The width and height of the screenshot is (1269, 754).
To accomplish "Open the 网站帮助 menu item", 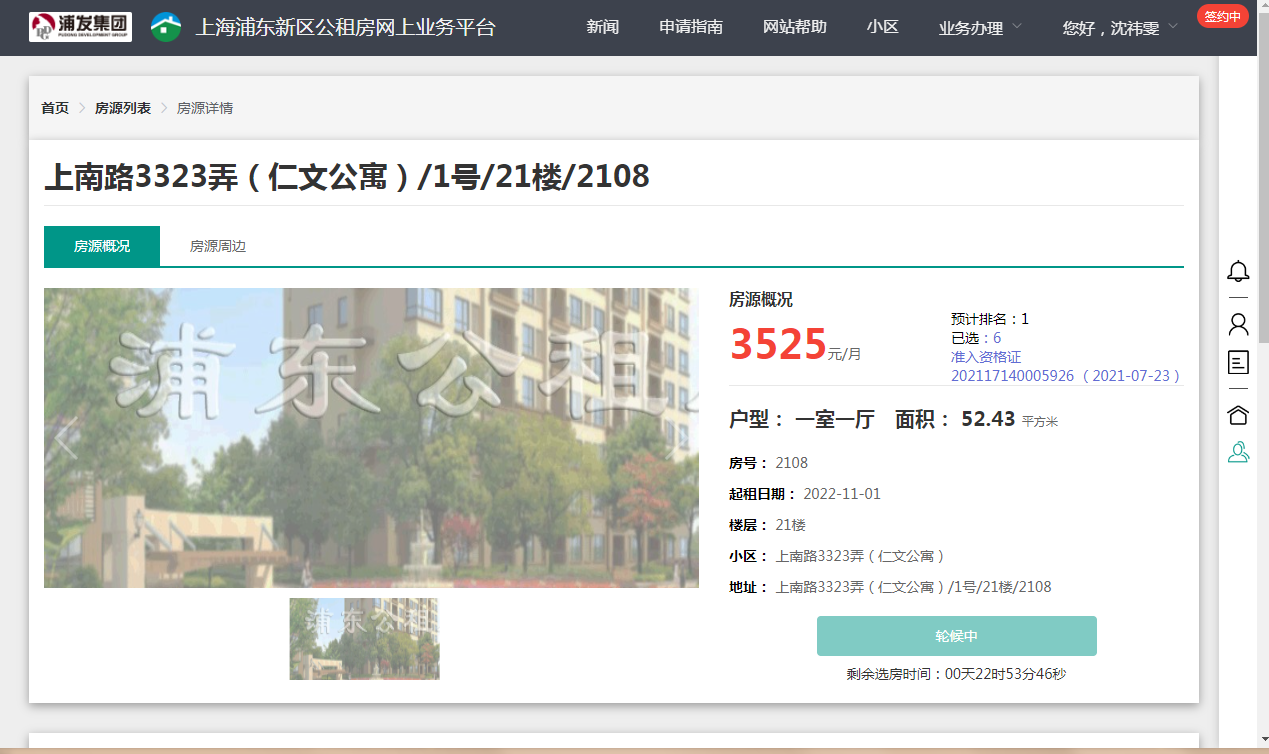I will 795,27.
